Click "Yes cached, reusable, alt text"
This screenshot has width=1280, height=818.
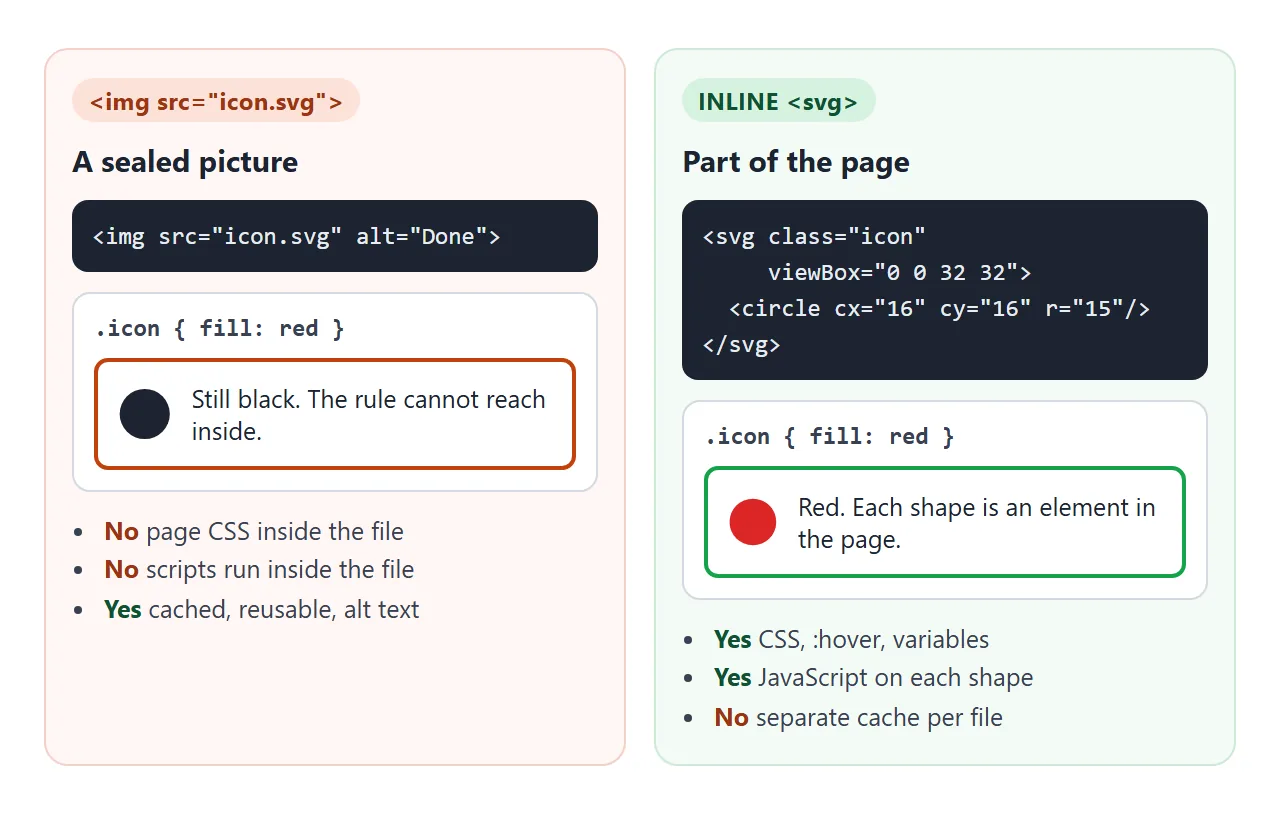point(262,610)
